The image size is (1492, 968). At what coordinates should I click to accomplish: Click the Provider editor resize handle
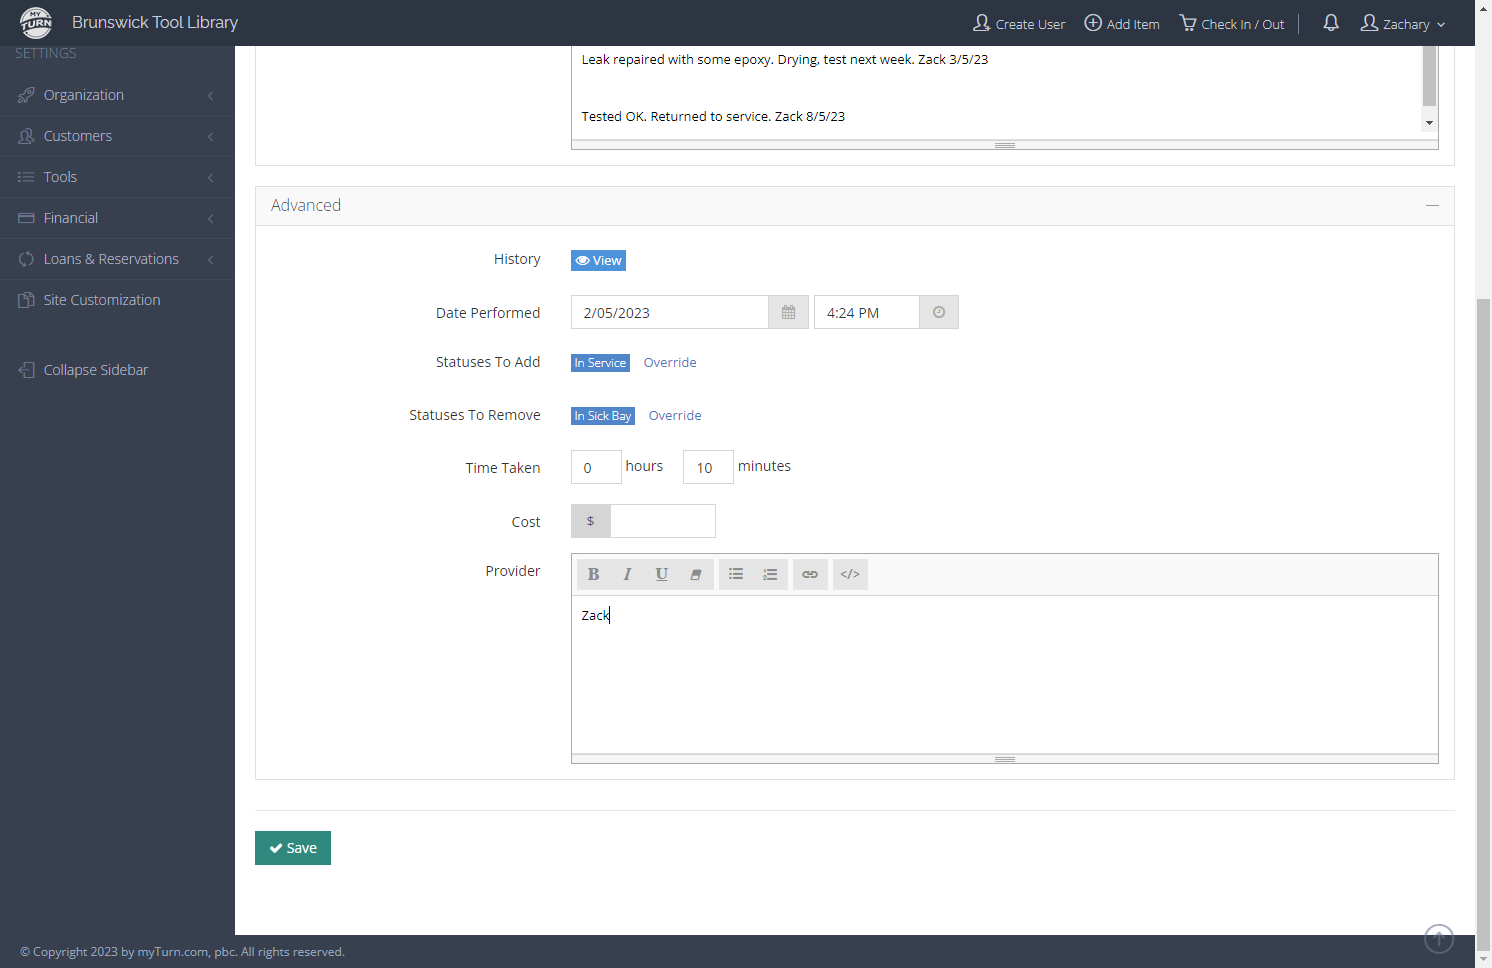(x=1005, y=759)
